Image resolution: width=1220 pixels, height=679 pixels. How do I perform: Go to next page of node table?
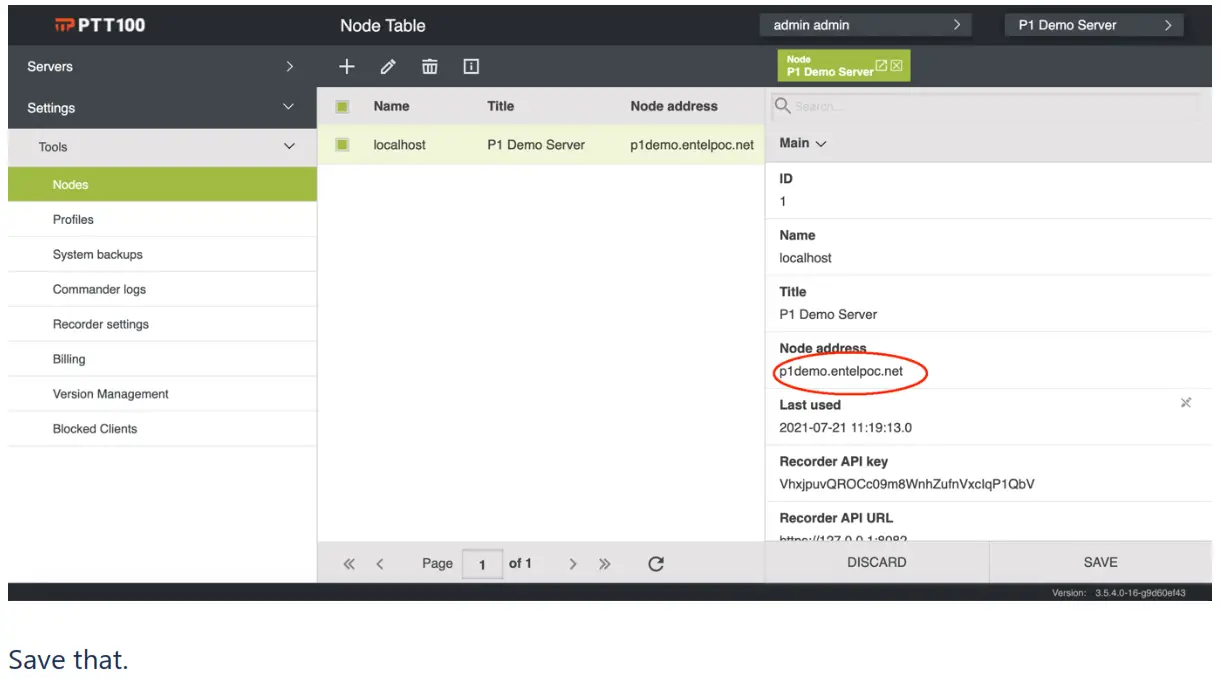click(573, 564)
